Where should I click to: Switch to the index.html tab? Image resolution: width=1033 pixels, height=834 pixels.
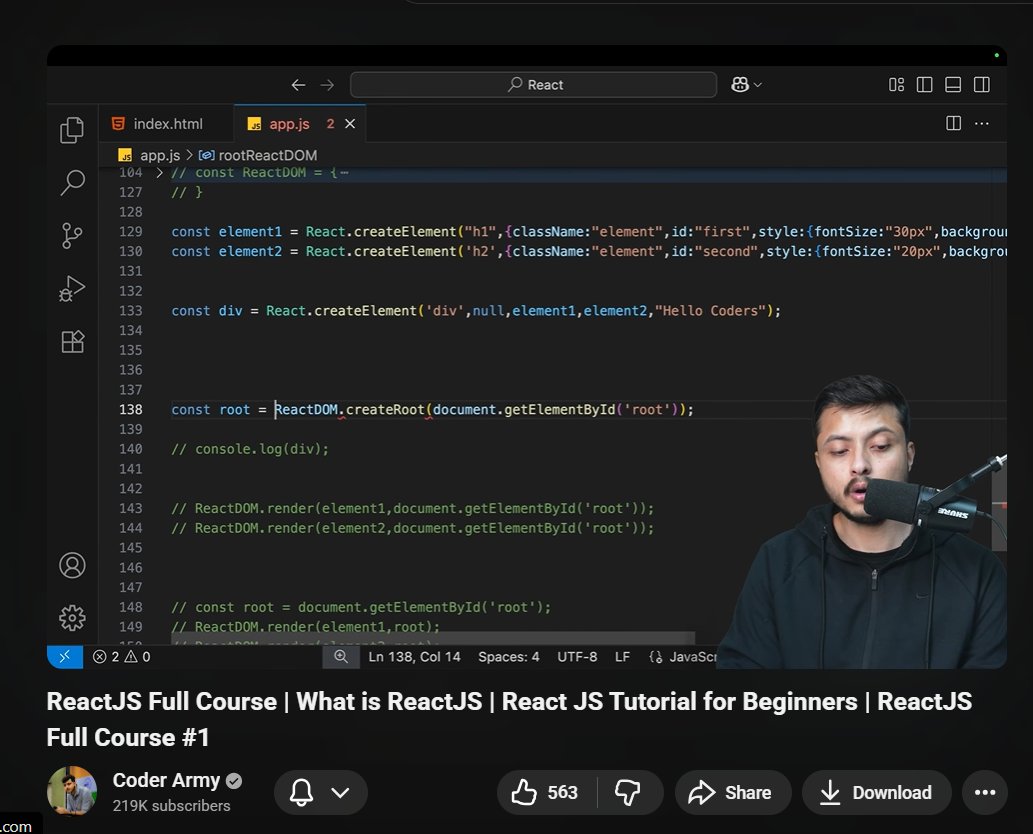click(165, 124)
